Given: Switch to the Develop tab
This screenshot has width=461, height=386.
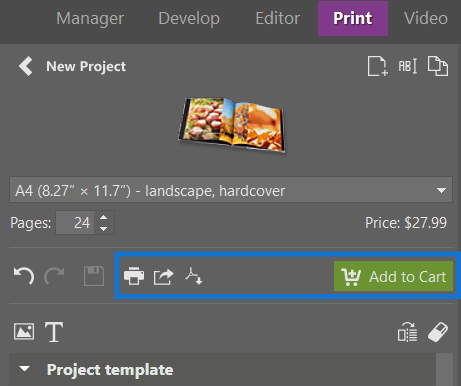Looking at the screenshot, I should click(x=189, y=18).
